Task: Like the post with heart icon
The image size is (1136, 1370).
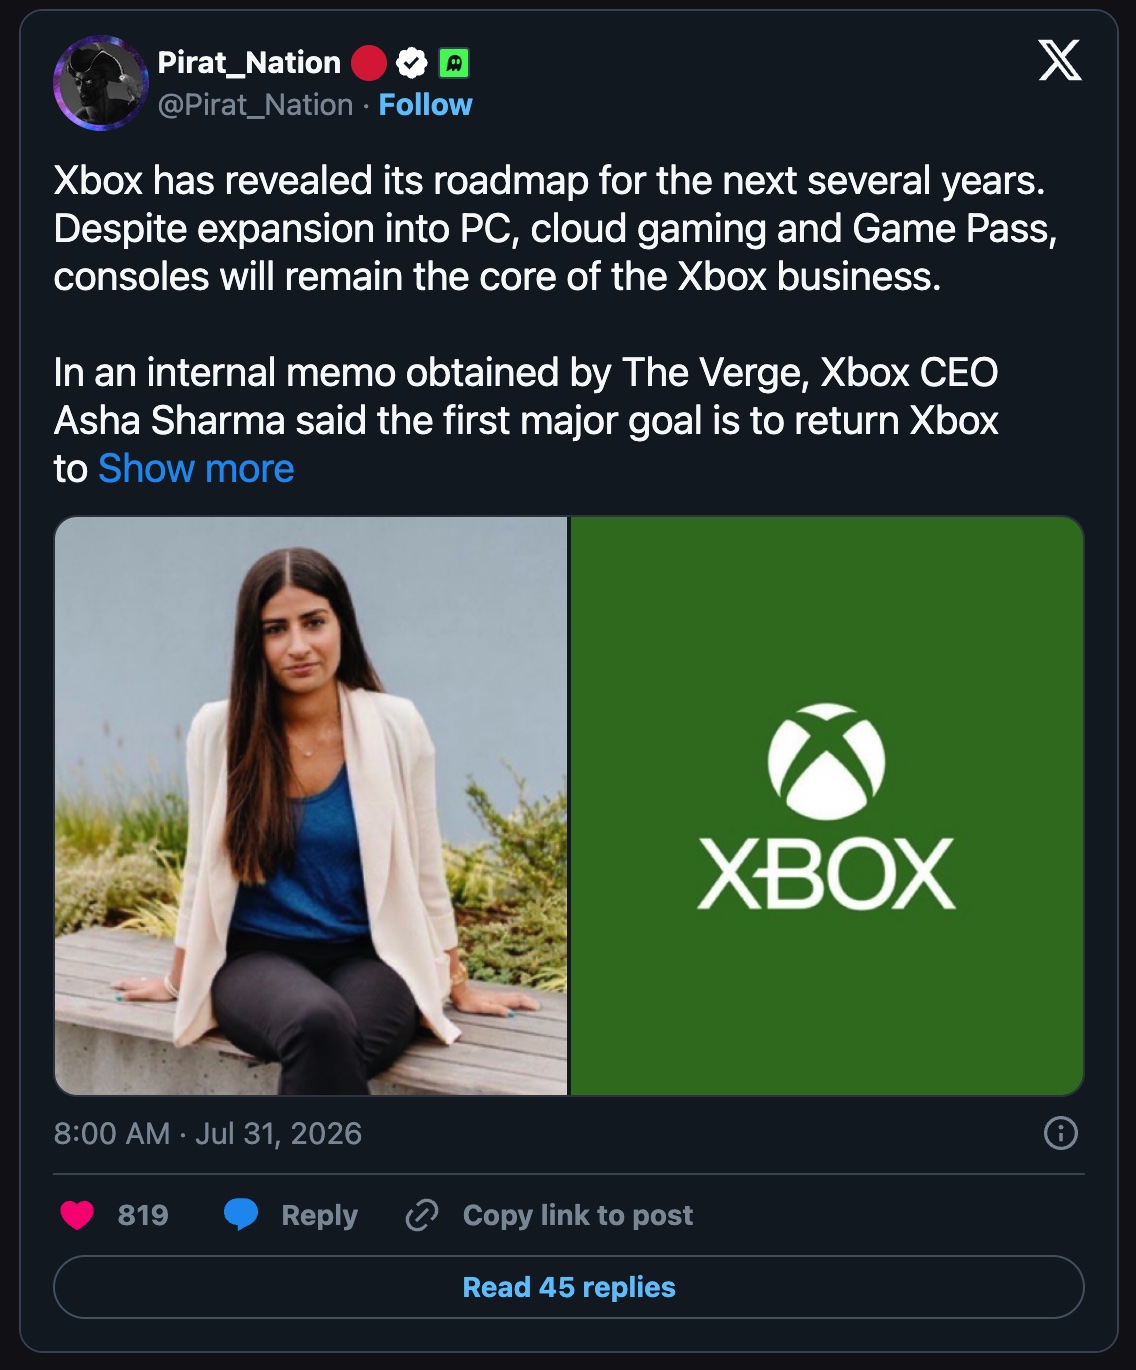Action: click(77, 1215)
